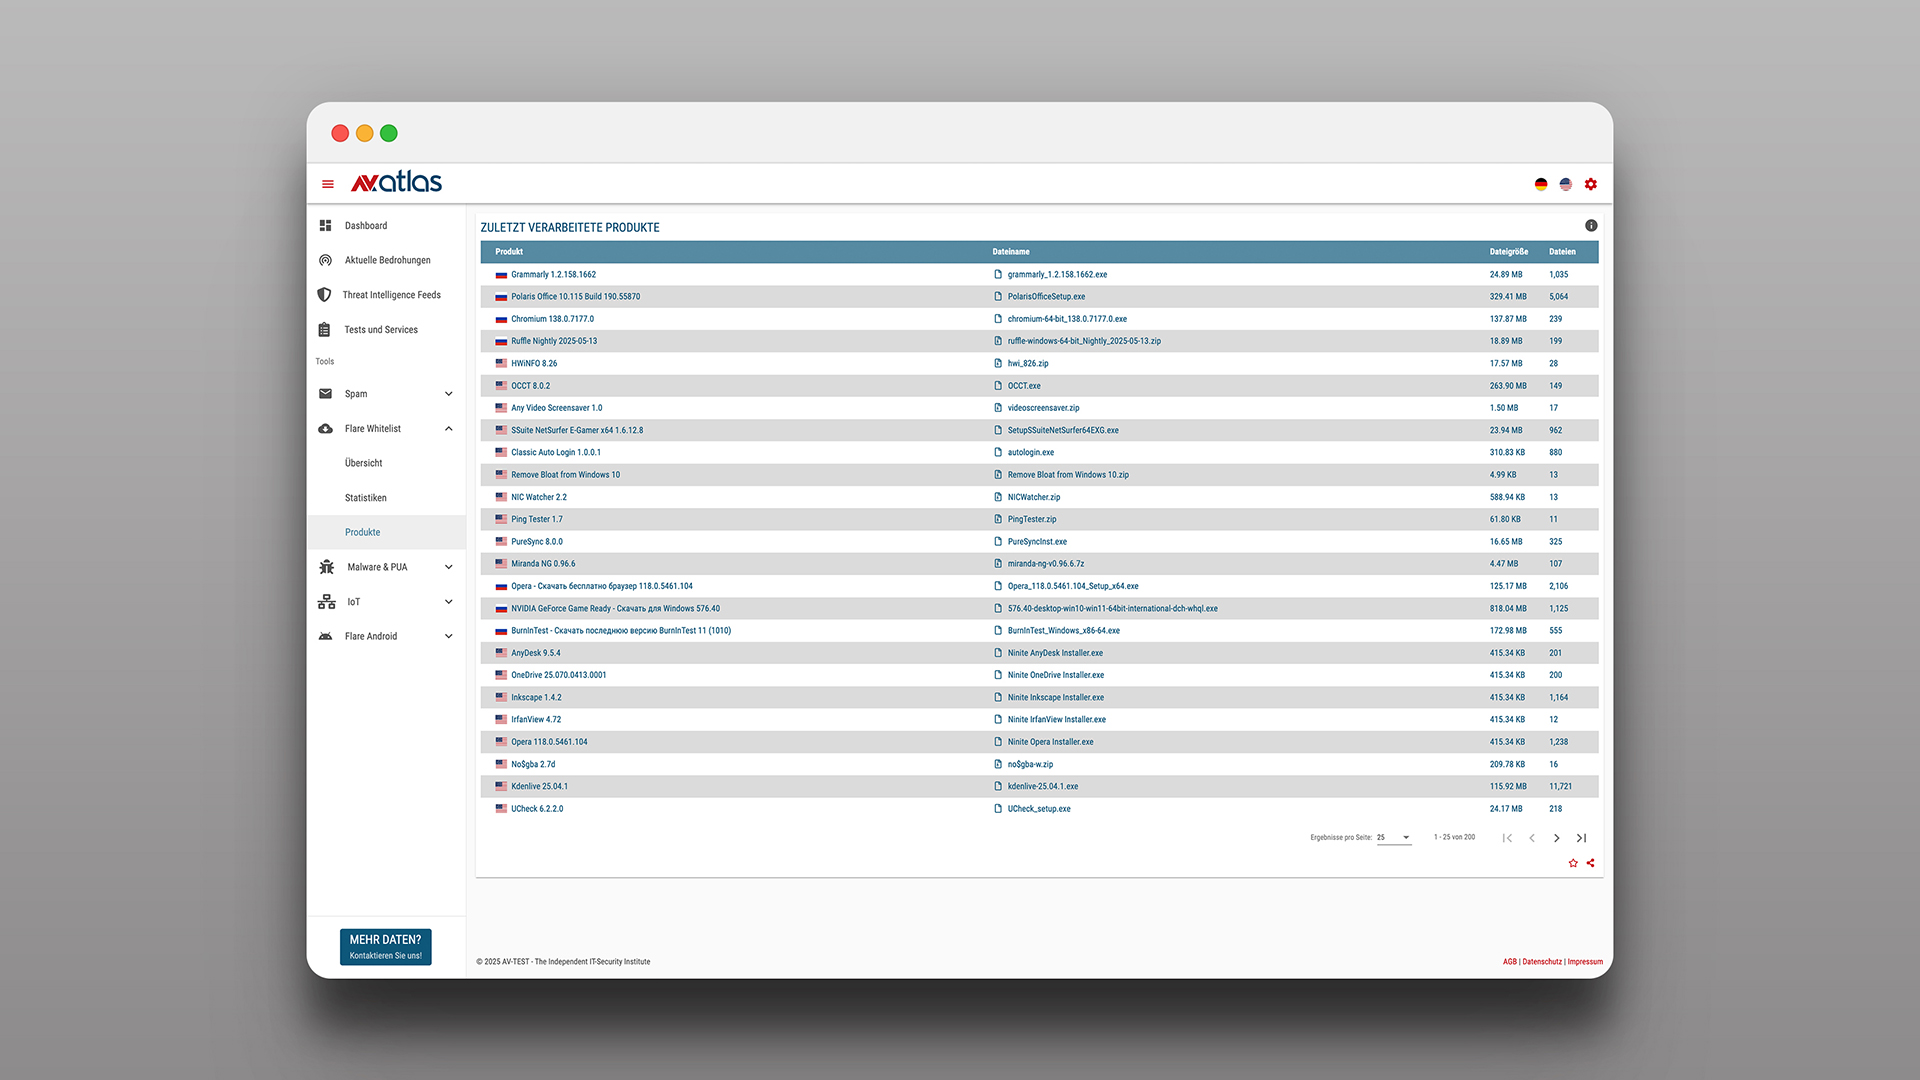Open the Datenschutz footer link

coord(1542,962)
